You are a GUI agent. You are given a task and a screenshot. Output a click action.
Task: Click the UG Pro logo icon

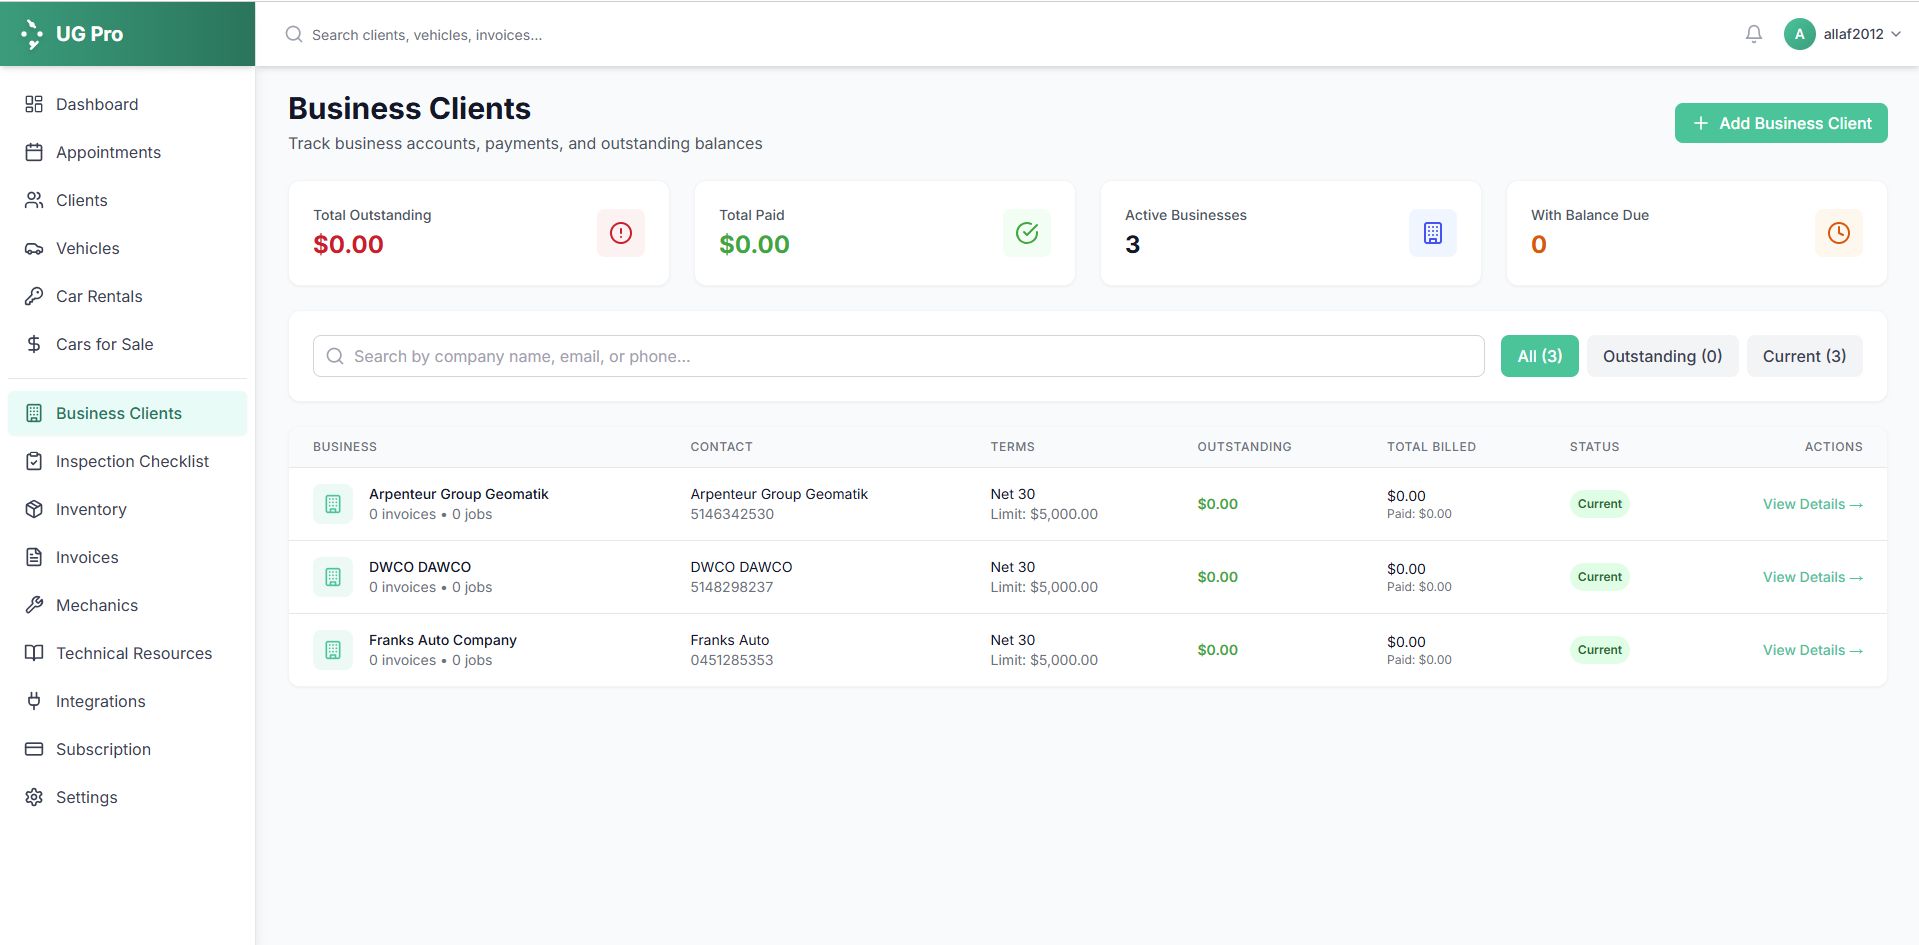32,34
